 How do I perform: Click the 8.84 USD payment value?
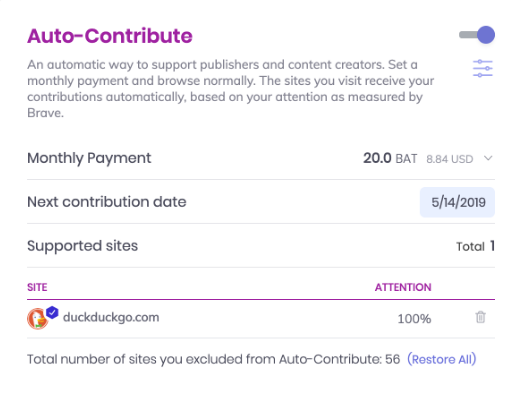450,159
